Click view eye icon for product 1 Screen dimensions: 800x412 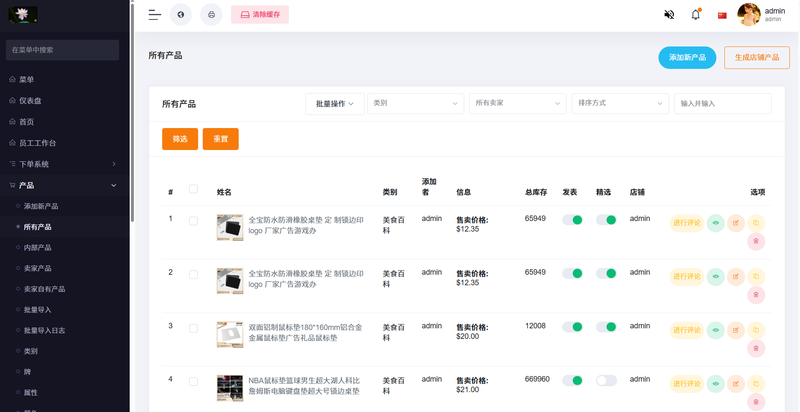coord(715,223)
